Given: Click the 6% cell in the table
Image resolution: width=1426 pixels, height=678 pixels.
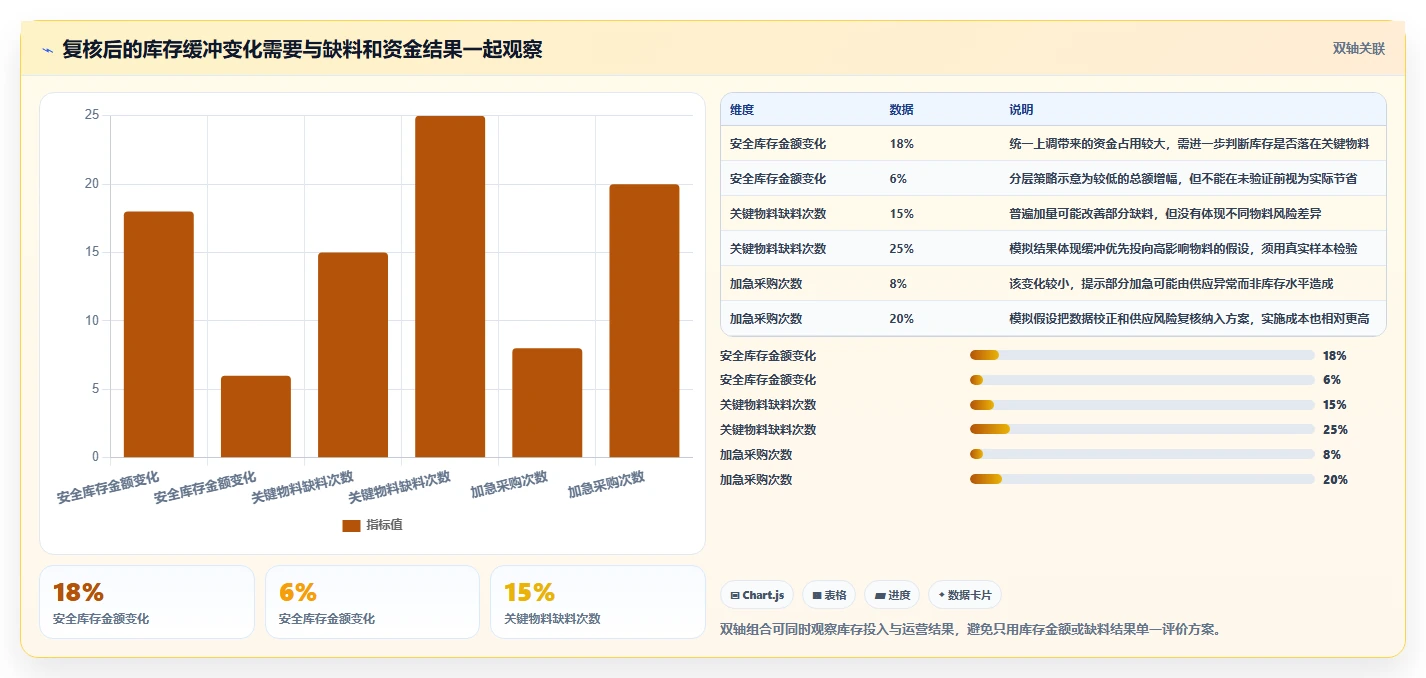Looking at the screenshot, I should 898,179.
